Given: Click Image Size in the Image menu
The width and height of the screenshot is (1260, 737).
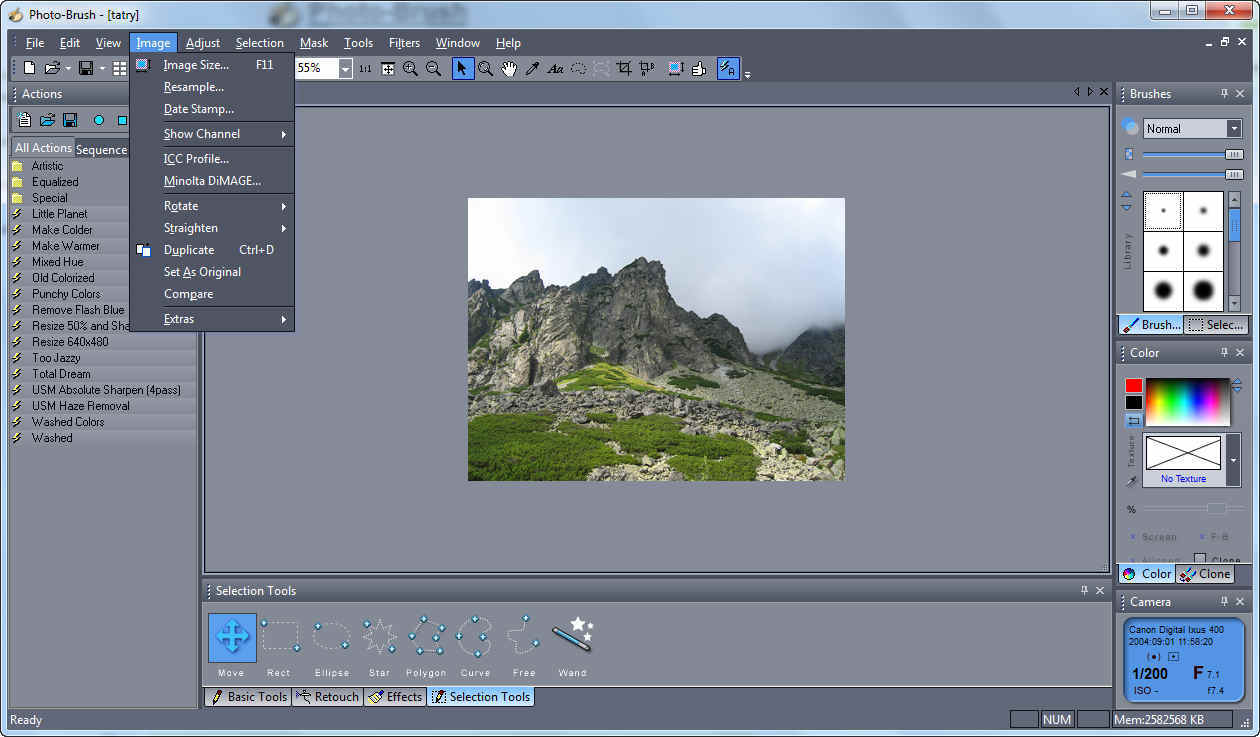Looking at the screenshot, I should tap(198, 64).
